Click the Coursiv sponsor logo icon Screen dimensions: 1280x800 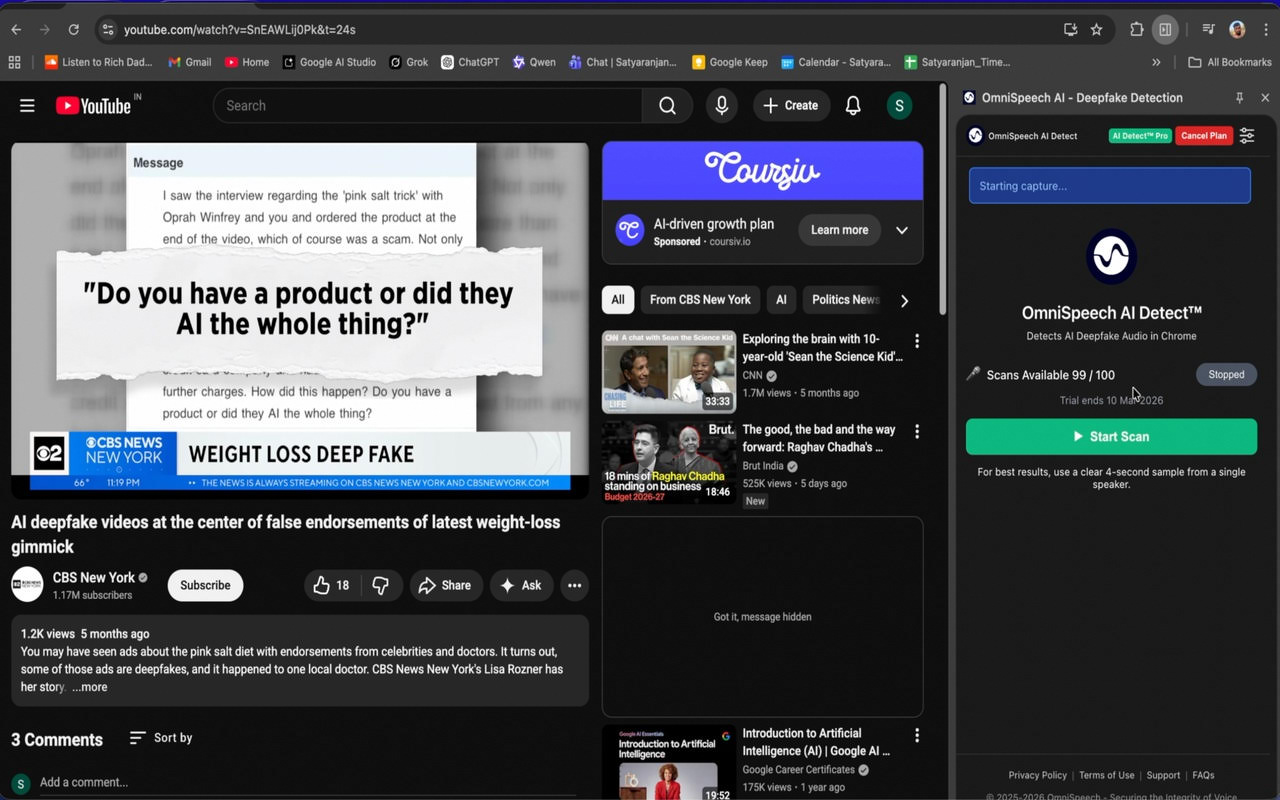click(x=629, y=230)
